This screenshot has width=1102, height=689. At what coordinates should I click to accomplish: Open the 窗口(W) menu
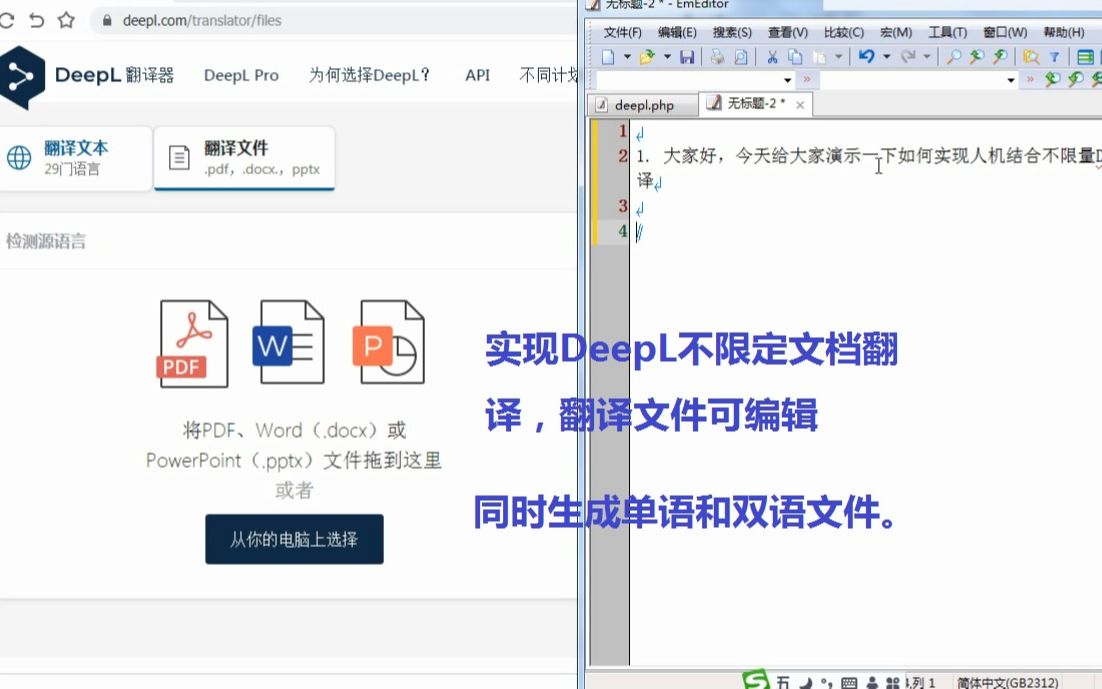pos(1005,32)
